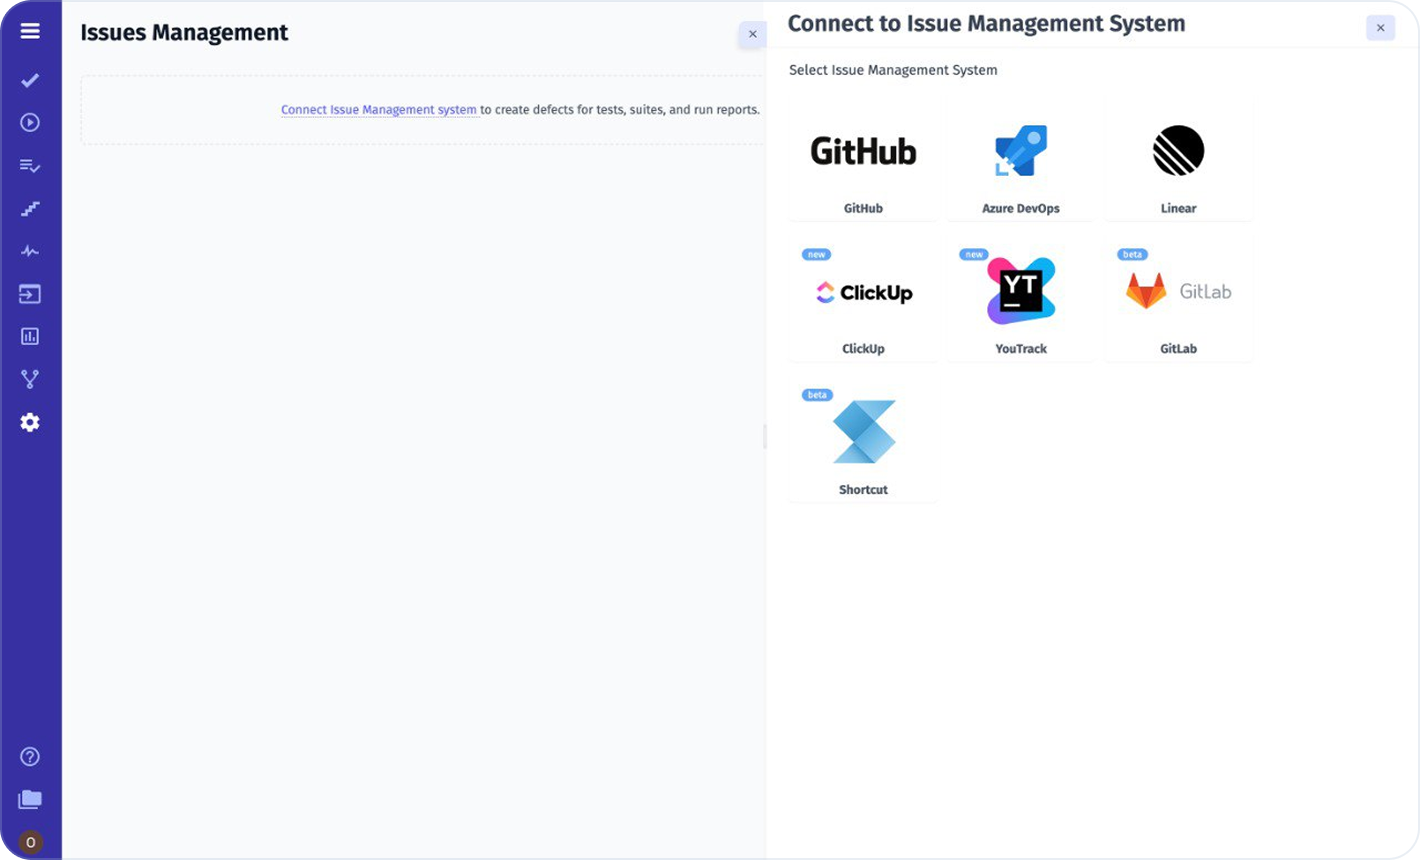This screenshot has width=1420, height=860.
Task: Select the Linear integration tile
Action: point(1178,160)
